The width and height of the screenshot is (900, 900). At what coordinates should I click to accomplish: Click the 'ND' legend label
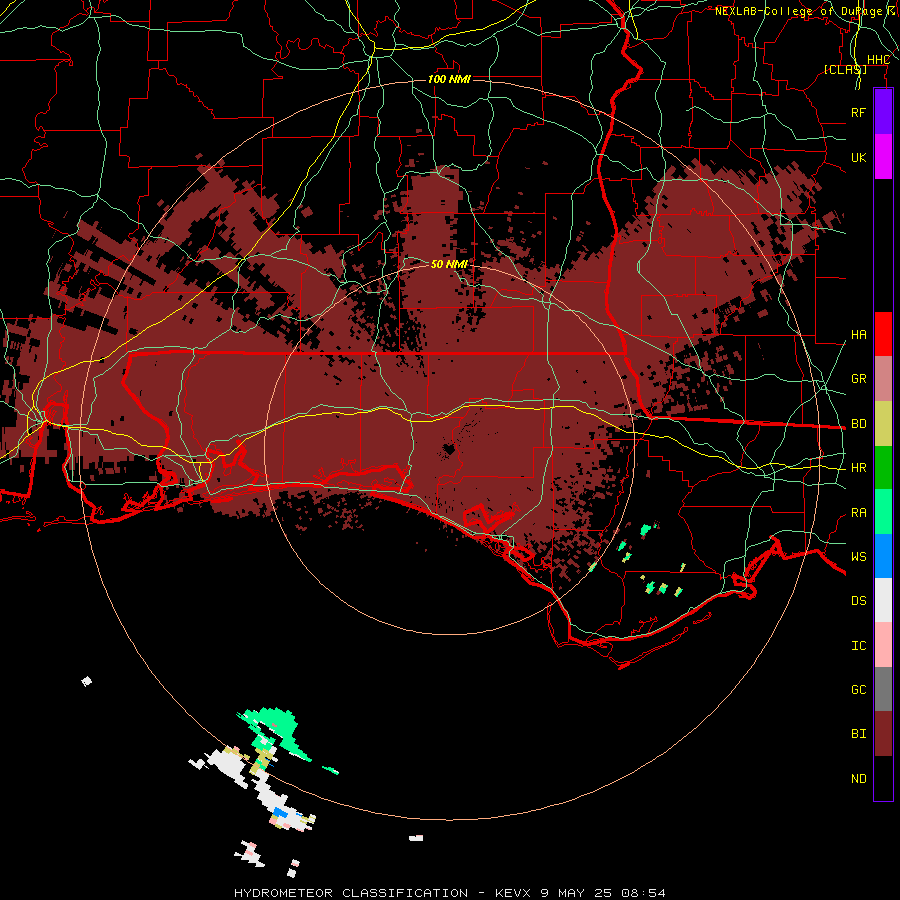(x=858, y=779)
